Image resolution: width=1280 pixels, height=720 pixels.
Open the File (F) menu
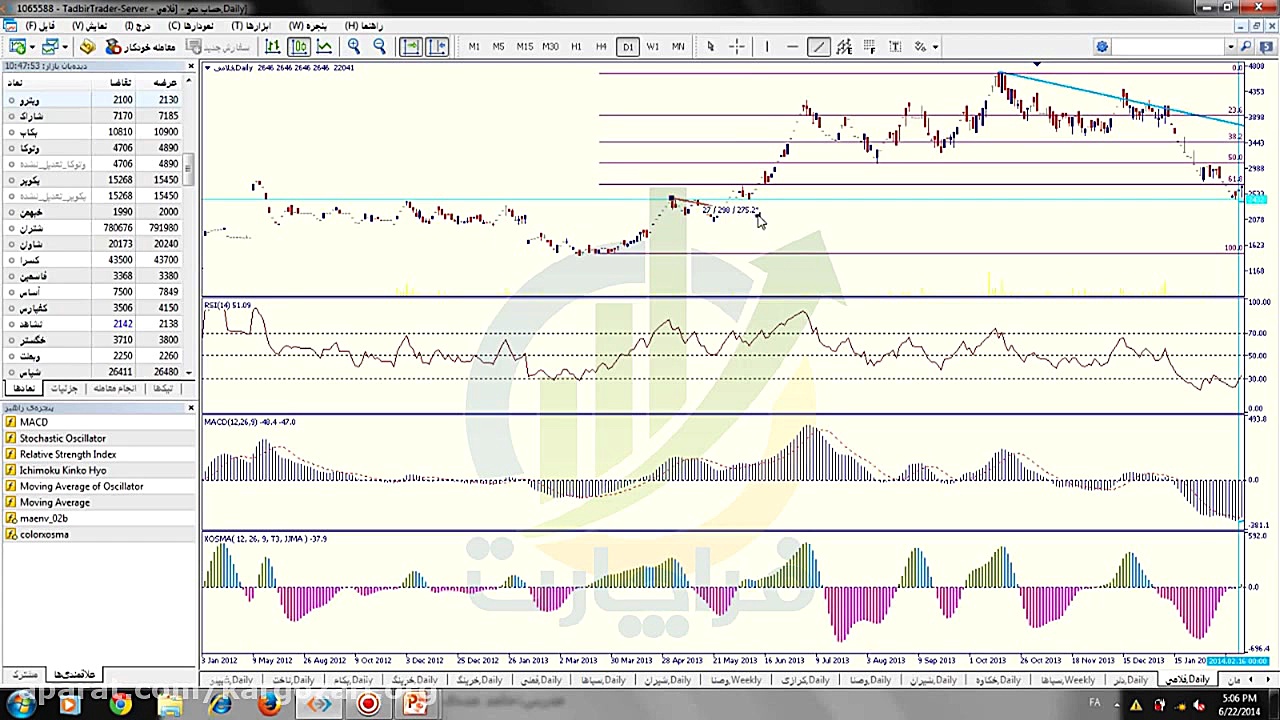click(x=41, y=25)
